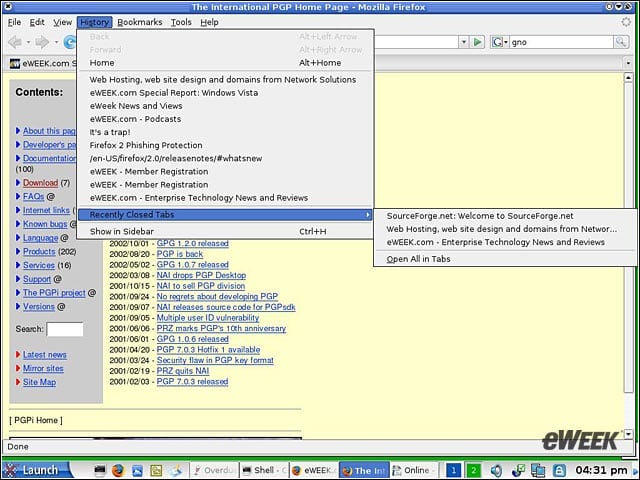Click the network check tray icon
This screenshot has height=480, width=640.
pos(518,471)
